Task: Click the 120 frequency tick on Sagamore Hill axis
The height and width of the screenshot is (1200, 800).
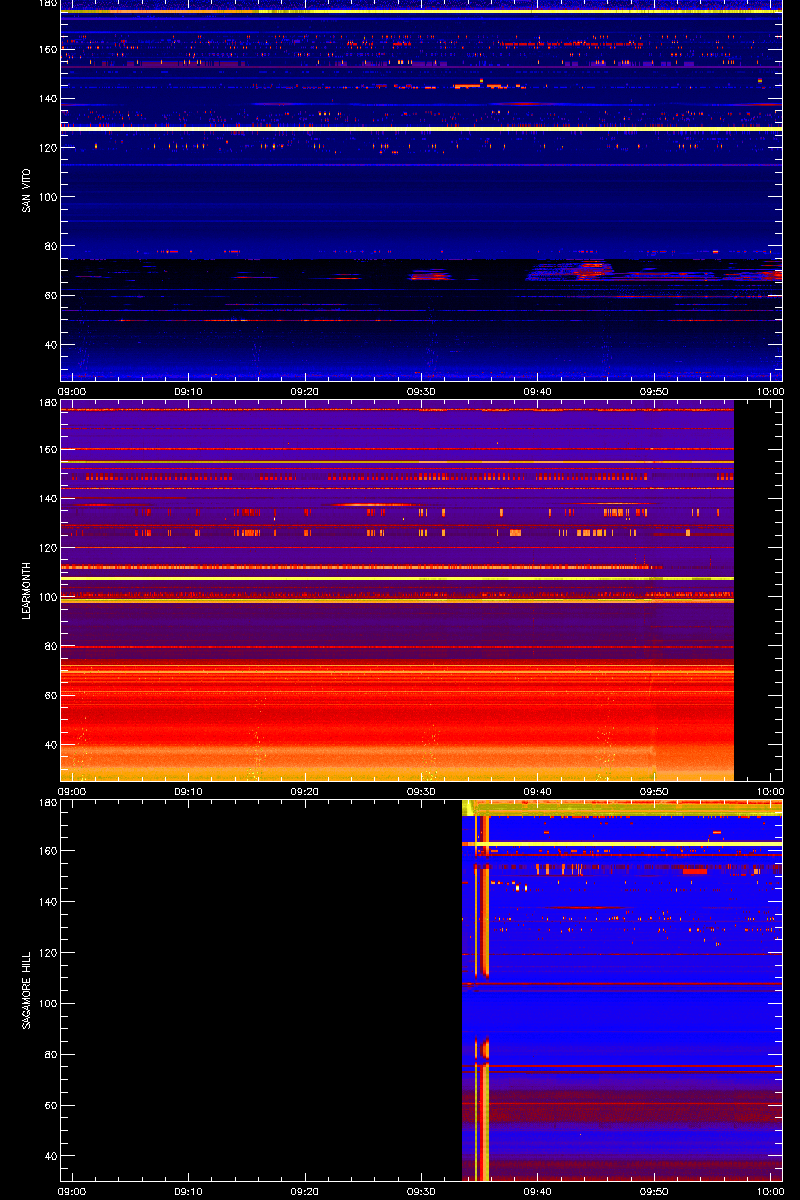Action: pos(46,953)
